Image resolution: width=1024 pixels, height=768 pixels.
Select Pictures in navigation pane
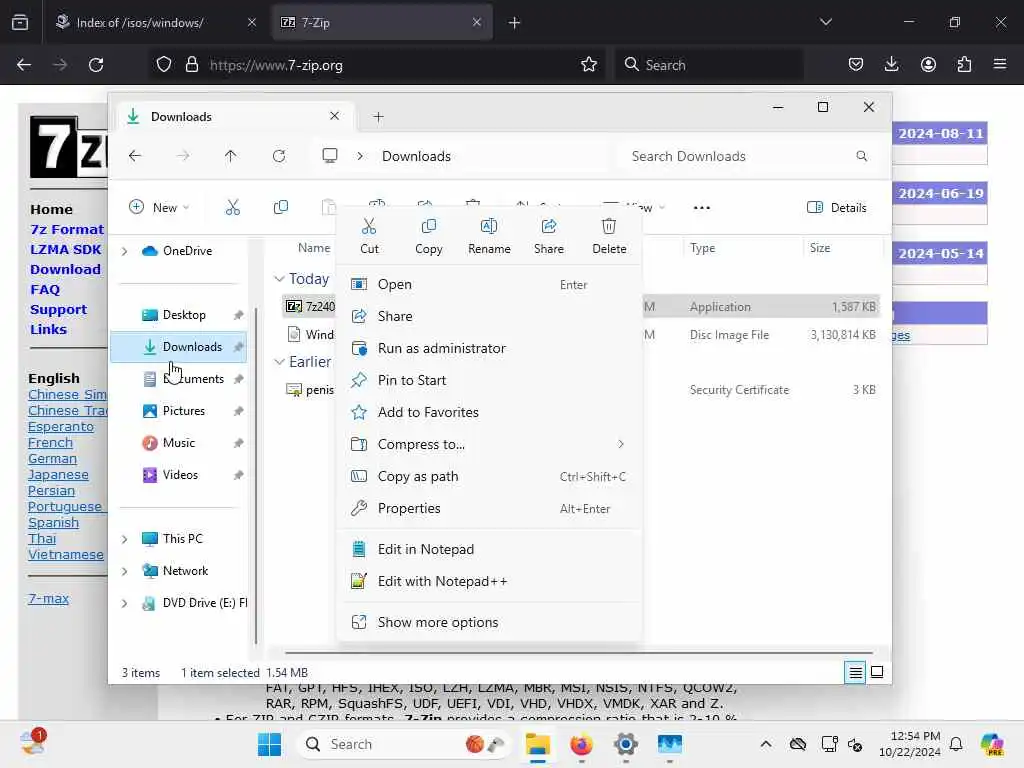[x=179, y=411]
